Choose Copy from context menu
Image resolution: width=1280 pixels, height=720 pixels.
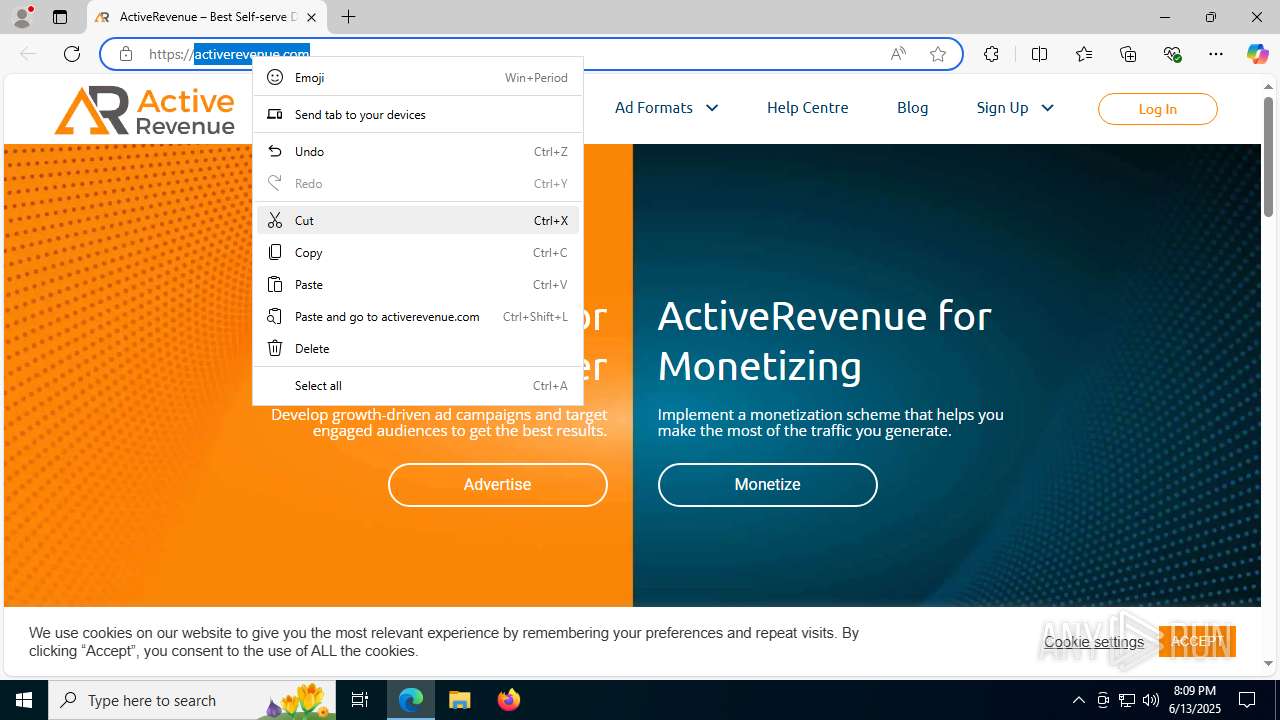[x=418, y=252]
